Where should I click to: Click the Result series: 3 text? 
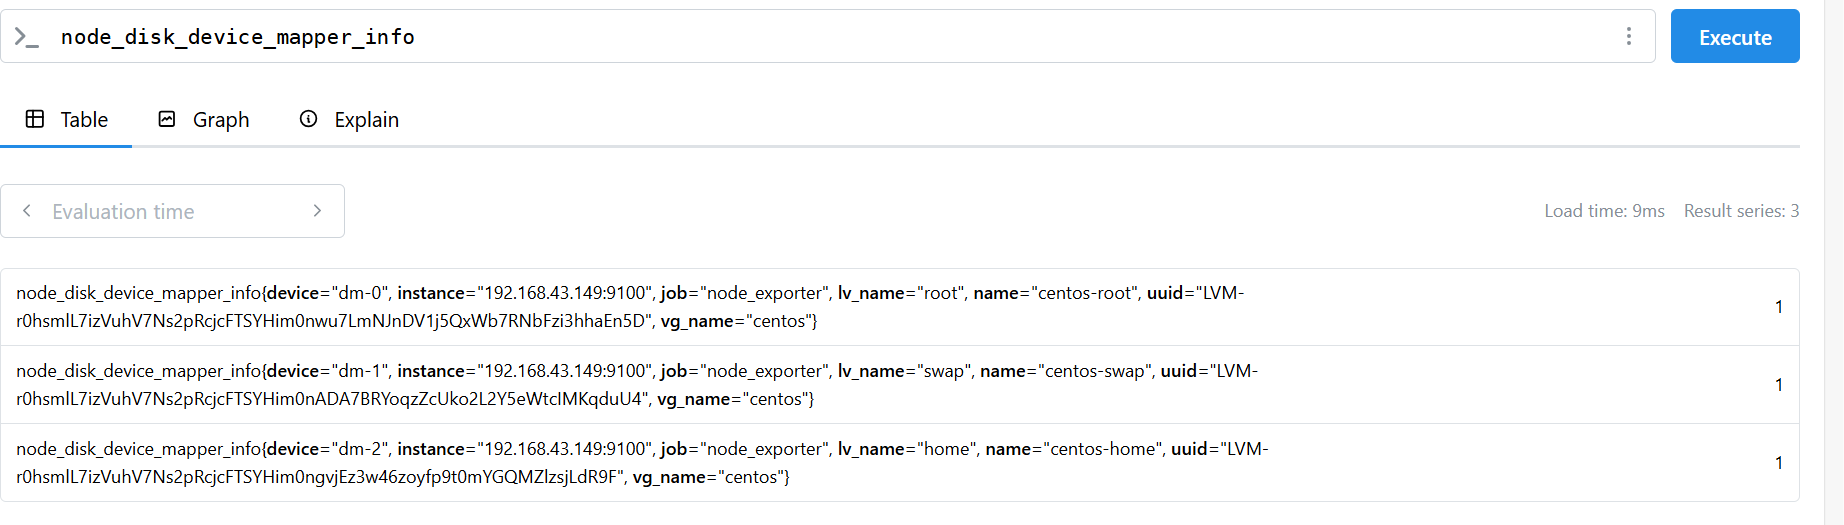point(1741,211)
